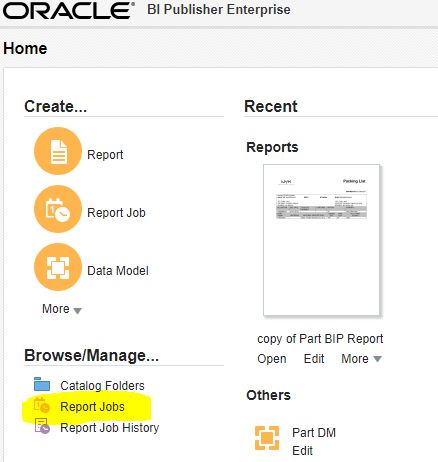Click Edit for copy of Part BIP Report

(314, 359)
